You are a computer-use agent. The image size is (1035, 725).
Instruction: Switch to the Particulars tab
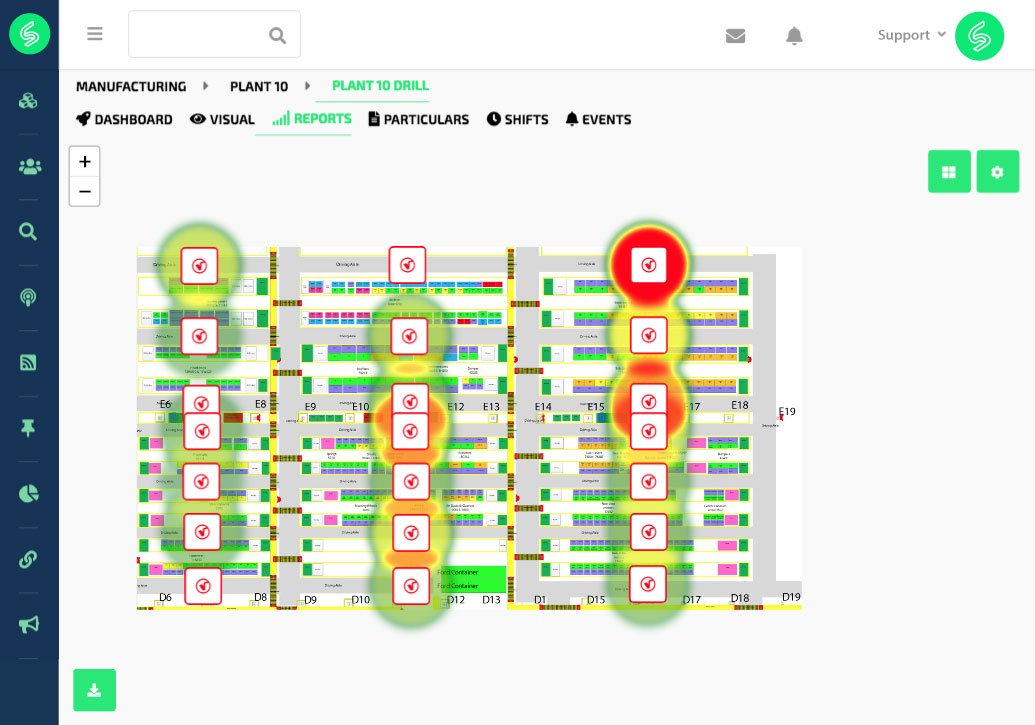(x=418, y=120)
